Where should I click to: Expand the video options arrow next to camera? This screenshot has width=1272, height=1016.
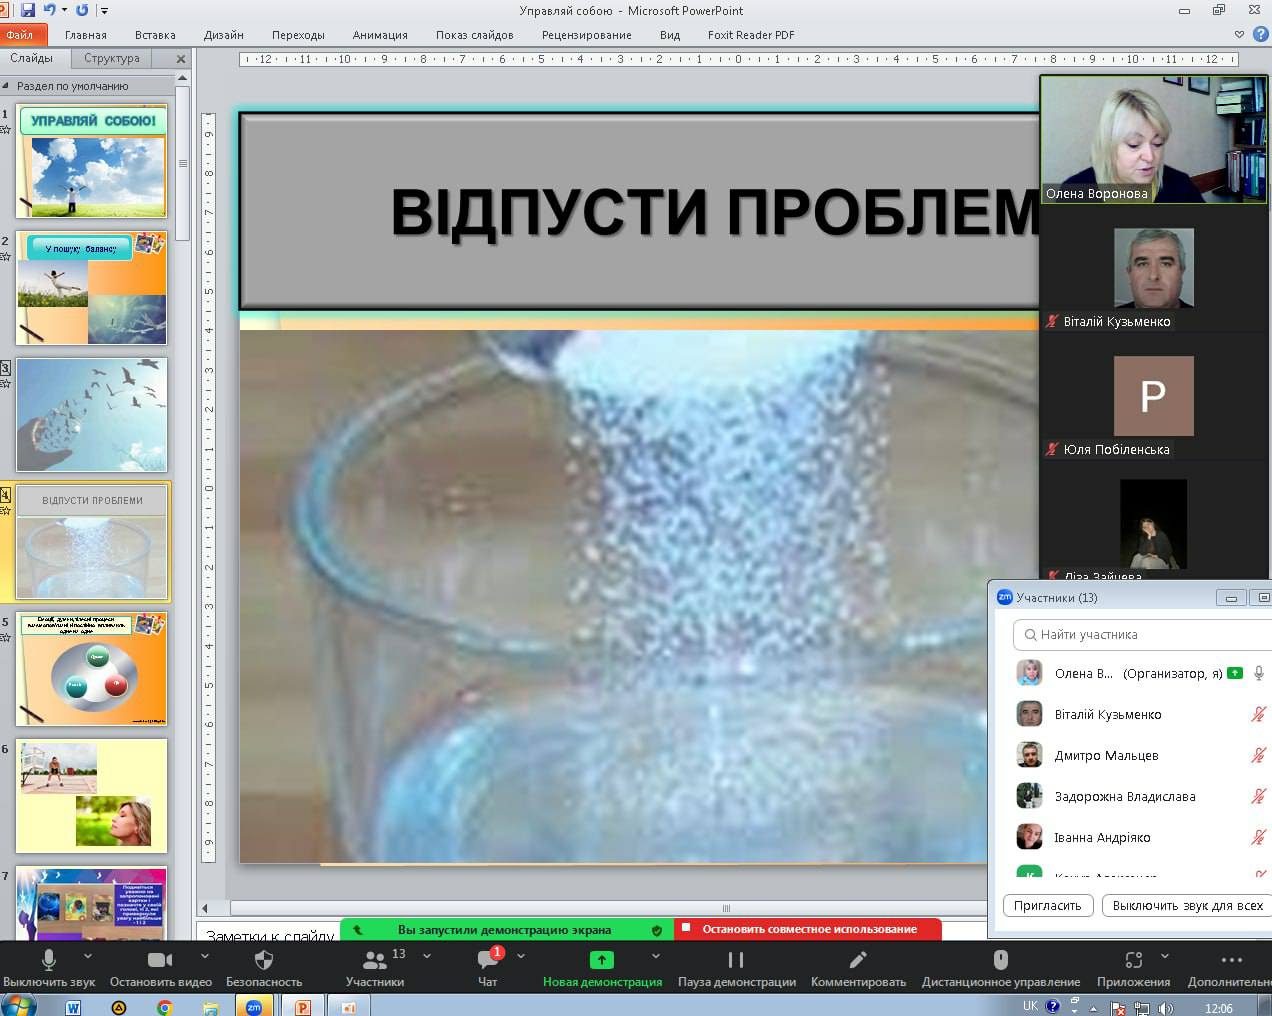pos(206,957)
